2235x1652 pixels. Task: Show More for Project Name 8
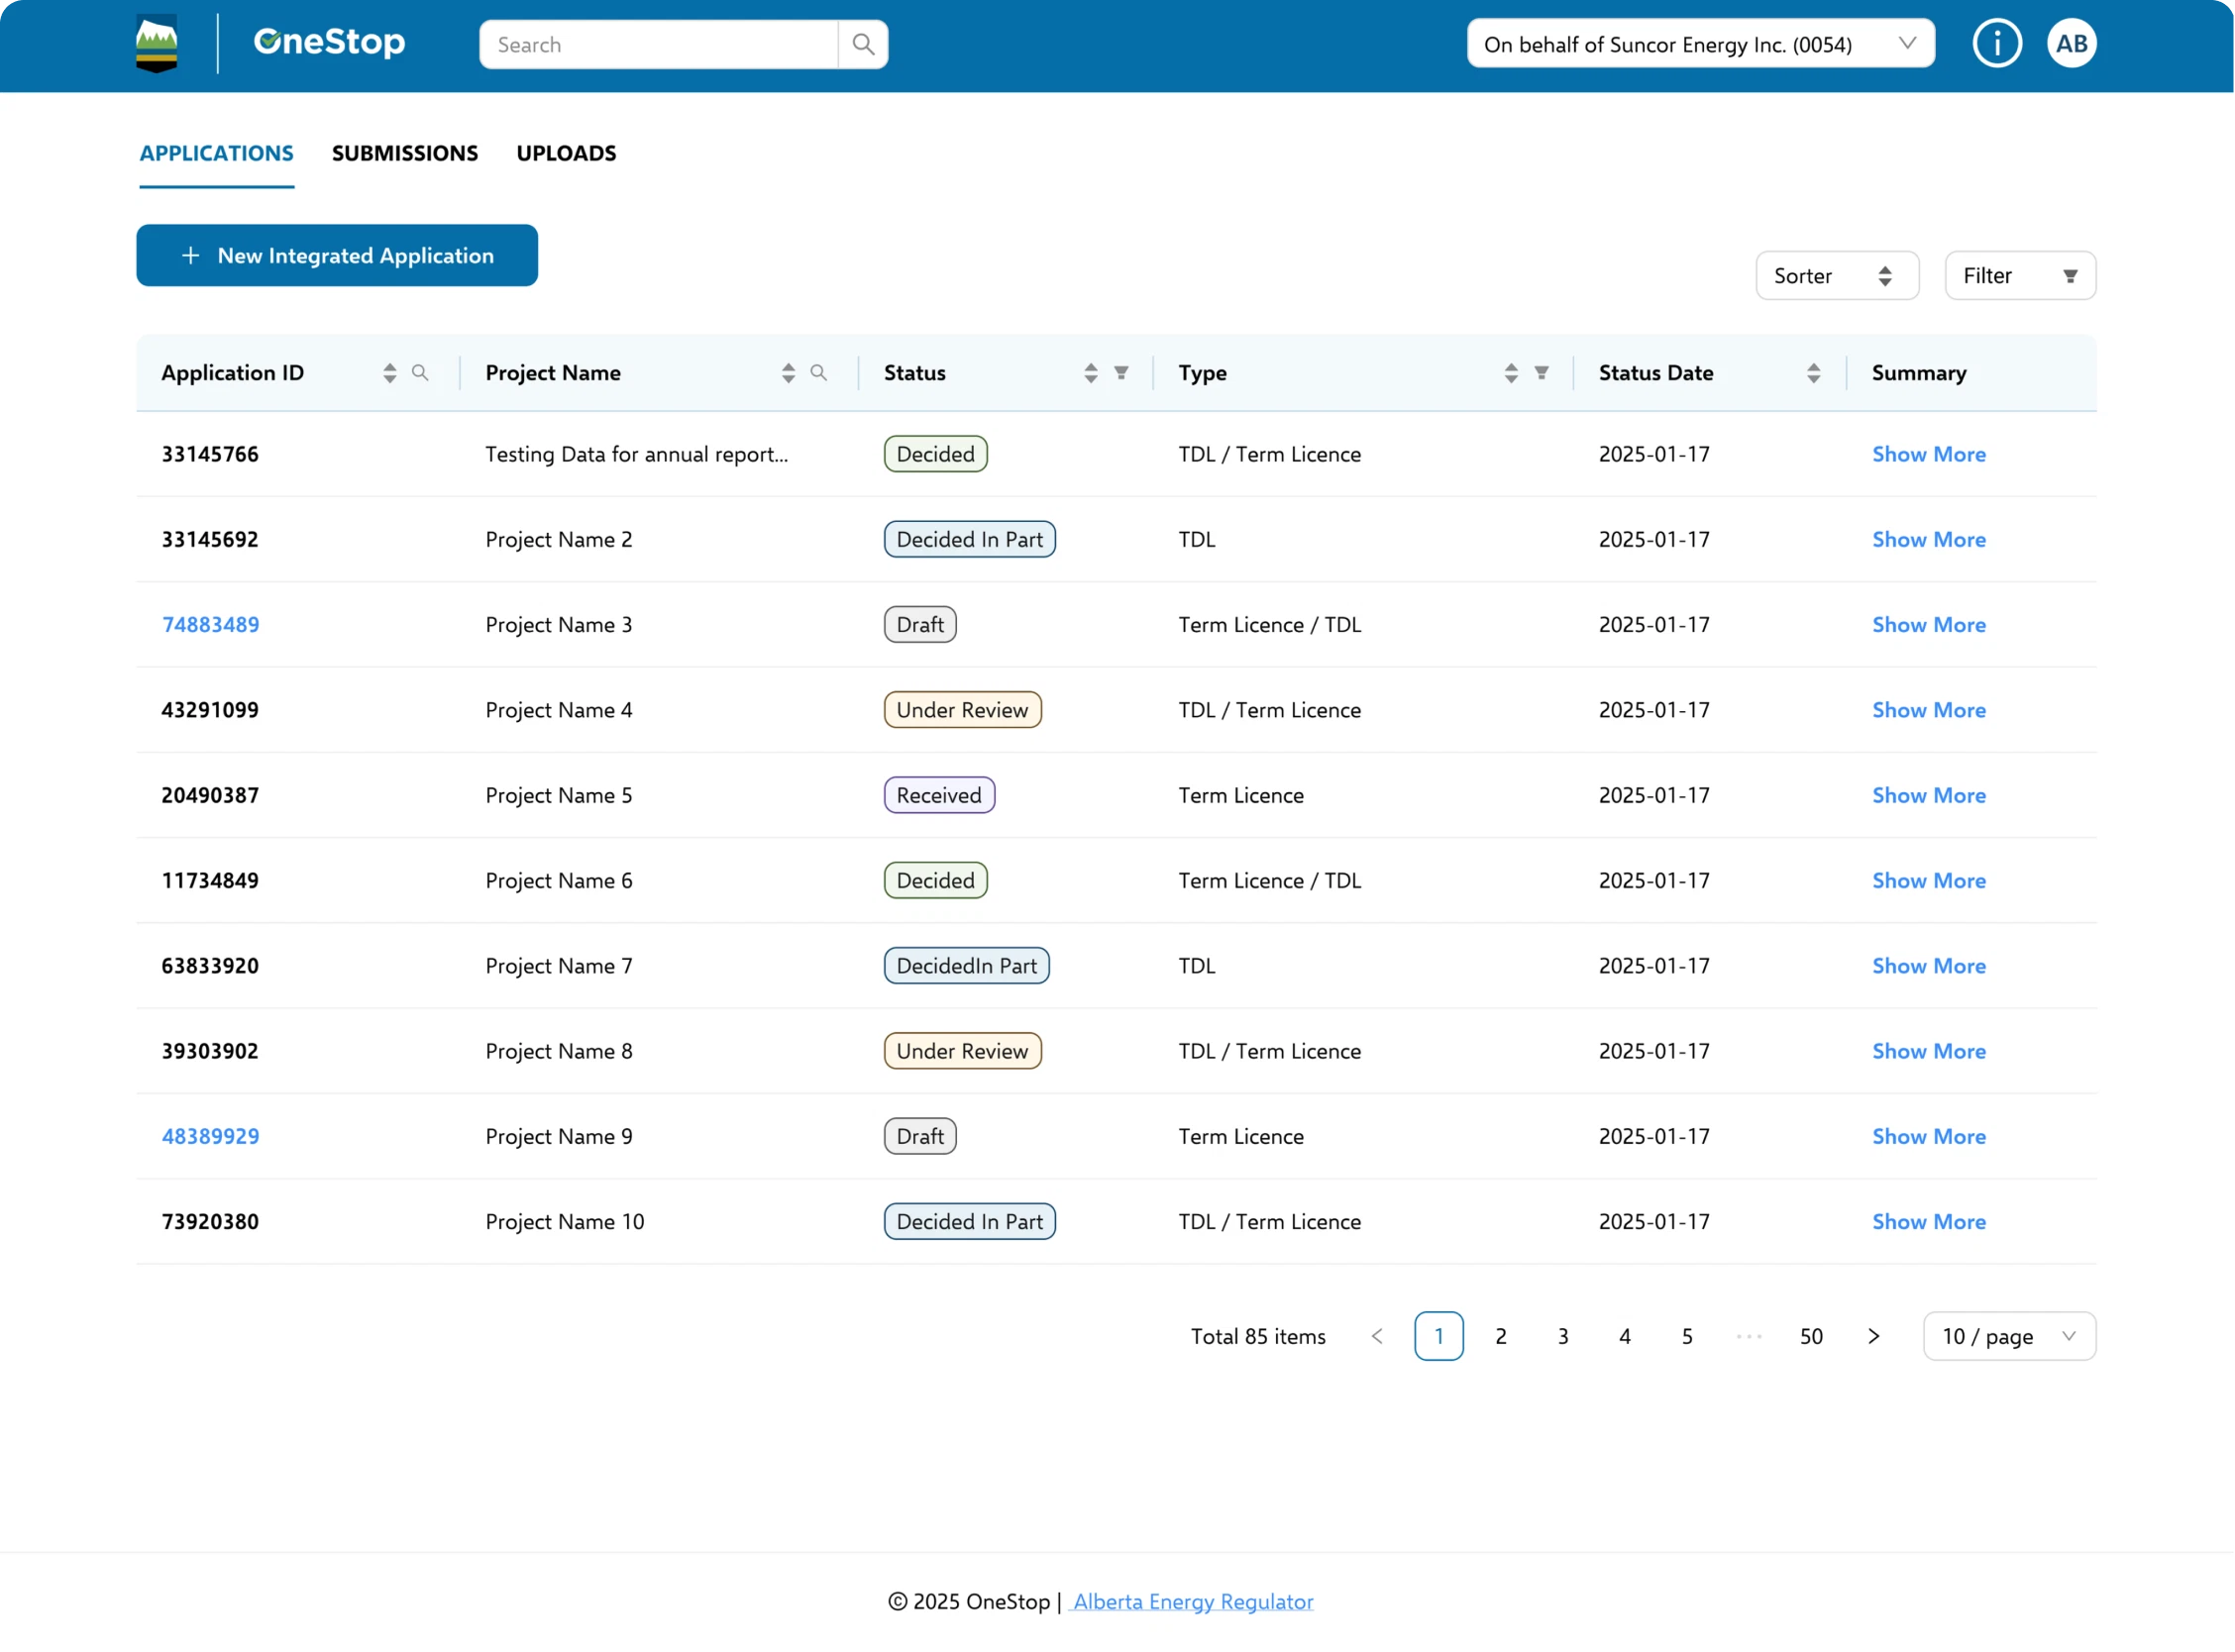(x=1929, y=1051)
